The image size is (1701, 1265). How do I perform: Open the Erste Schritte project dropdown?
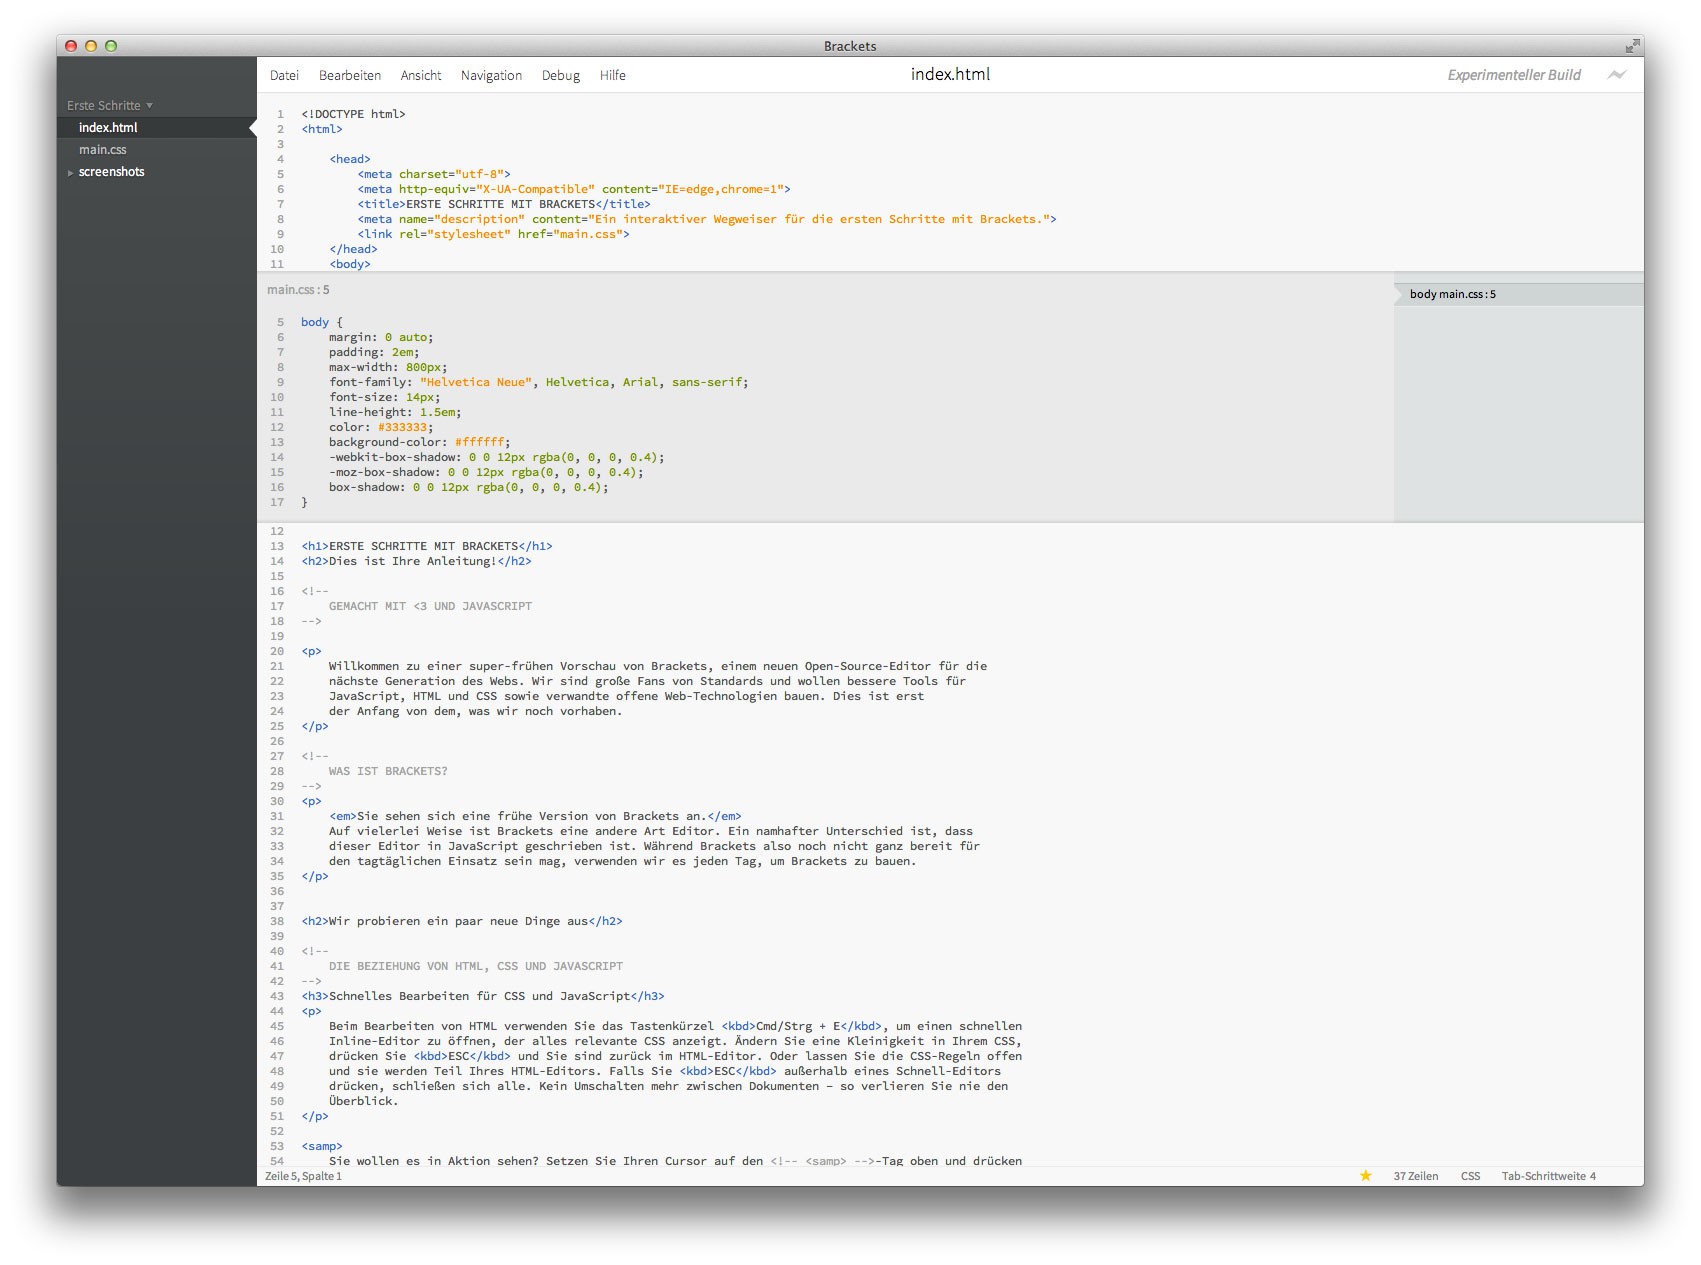click(109, 105)
